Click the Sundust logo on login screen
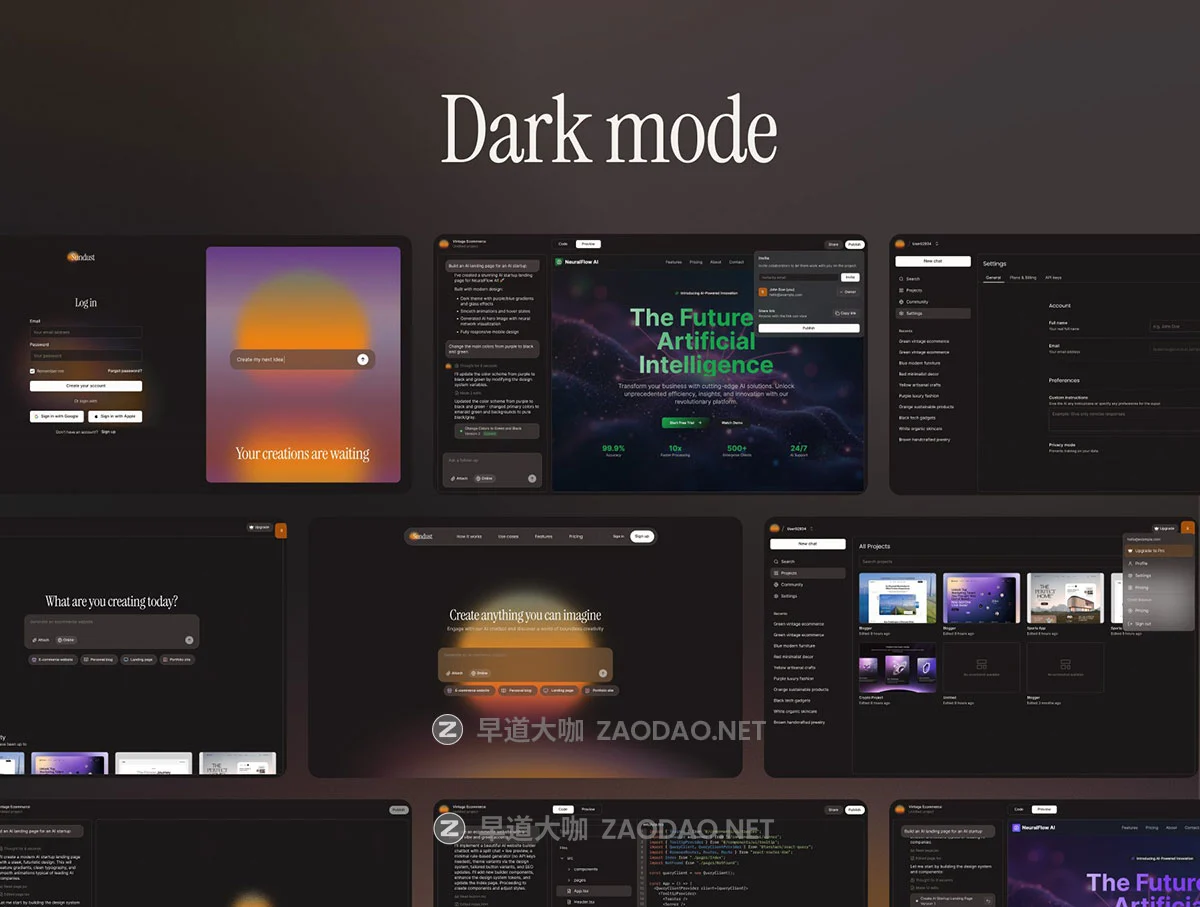 82,257
